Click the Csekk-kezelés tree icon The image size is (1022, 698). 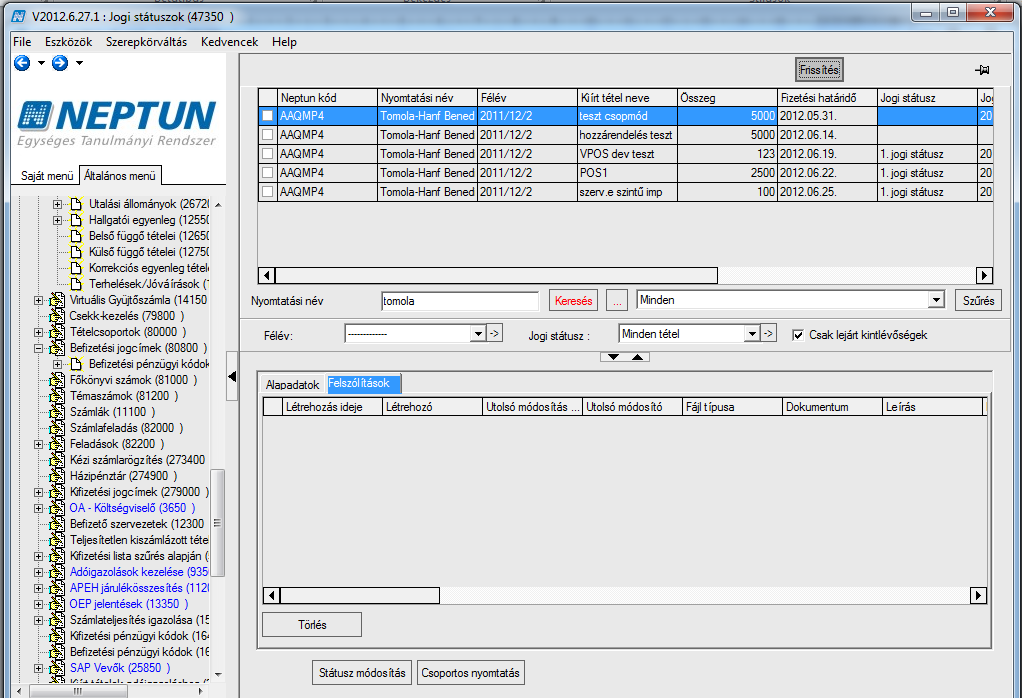click(57, 316)
